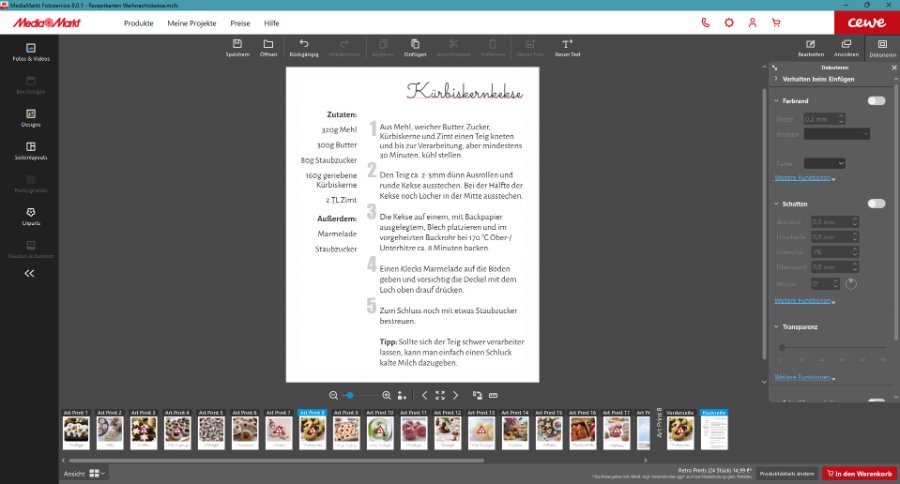Click the Öffnen folder icon
Screen dimensions: 900x484
(x=268, y=44)
